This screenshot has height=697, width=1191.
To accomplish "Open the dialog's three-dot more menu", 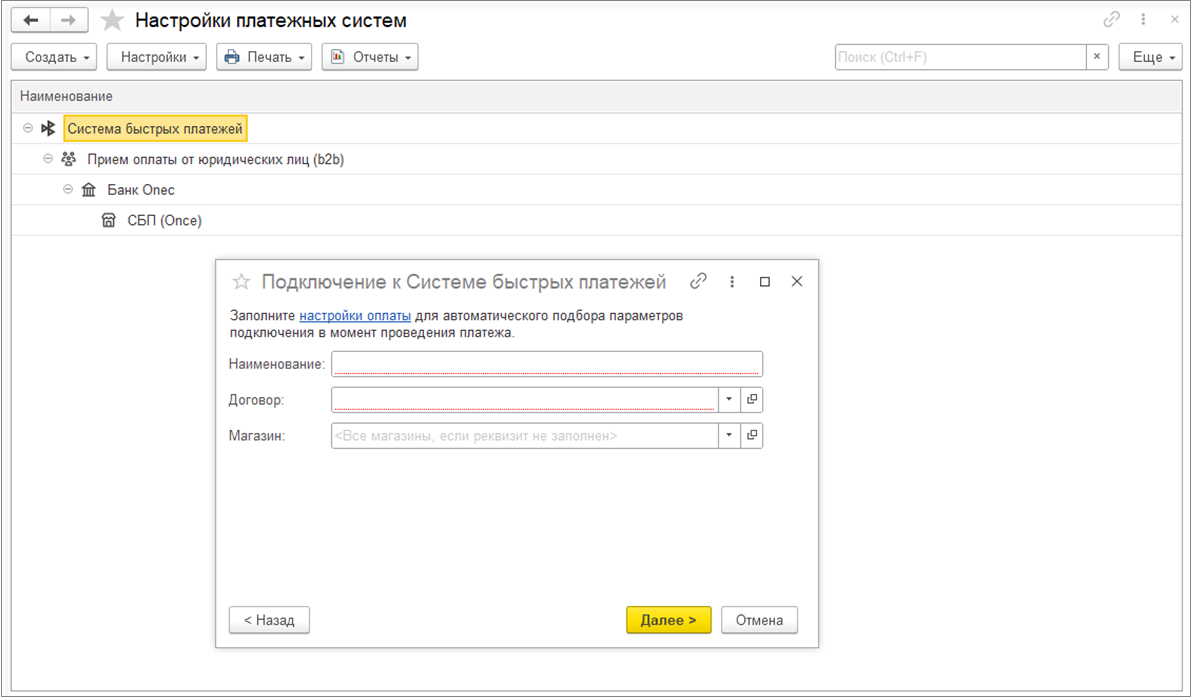I will pos(732,282).
